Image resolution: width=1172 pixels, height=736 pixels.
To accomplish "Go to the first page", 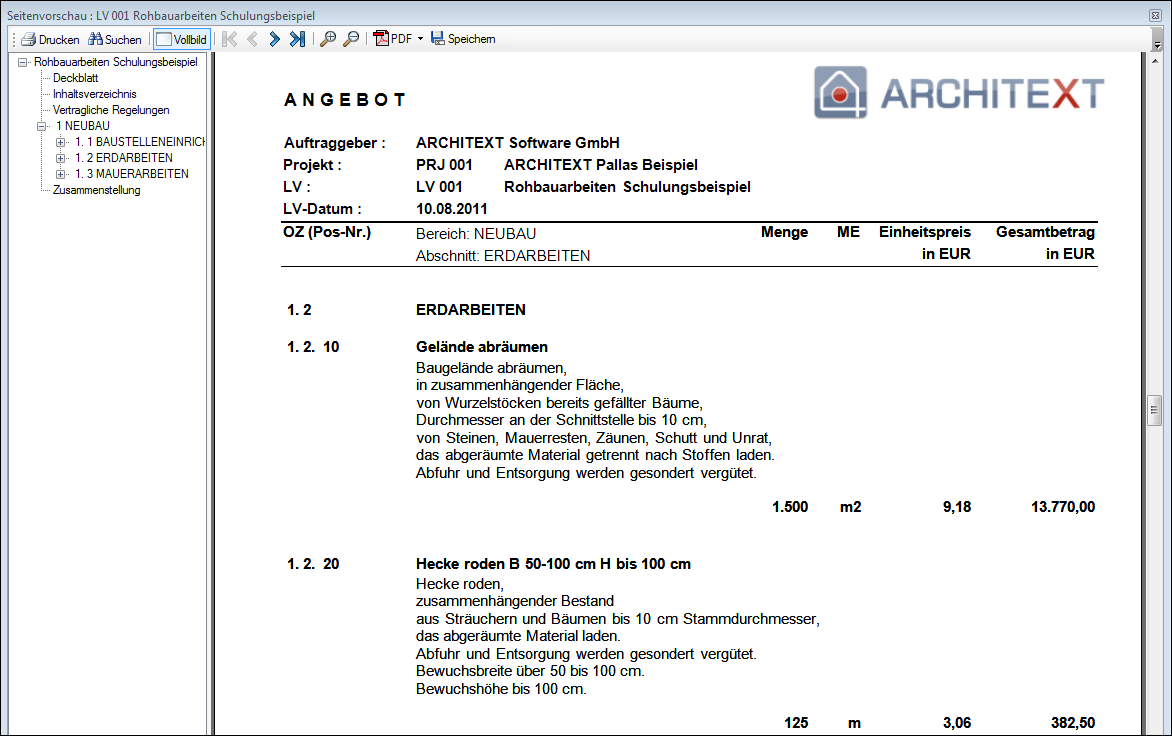I will 230,39.
